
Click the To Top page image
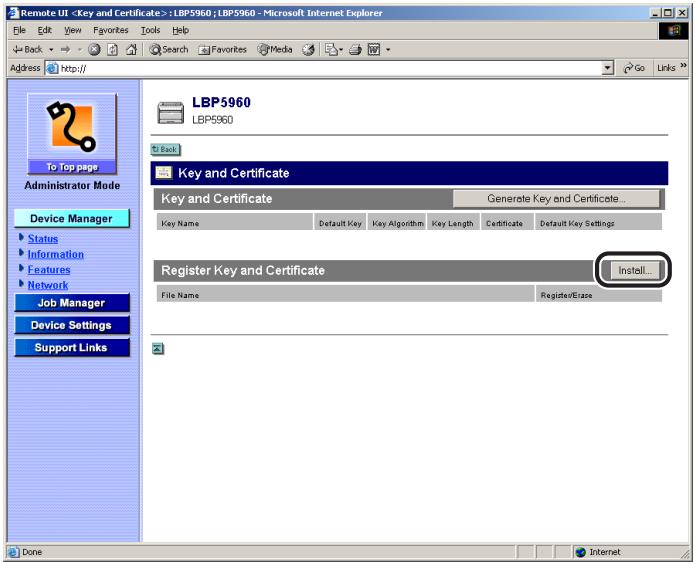click(72, 133)
